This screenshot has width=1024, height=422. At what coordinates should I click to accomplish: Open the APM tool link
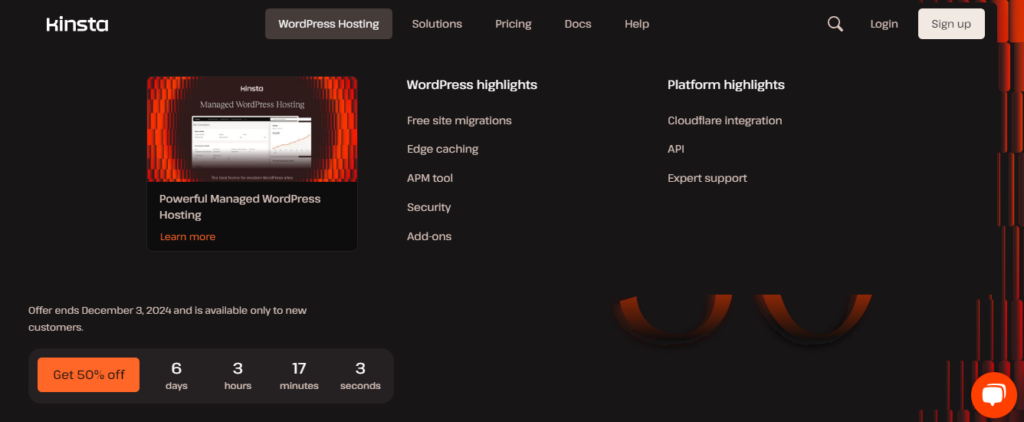click(430, 178)
